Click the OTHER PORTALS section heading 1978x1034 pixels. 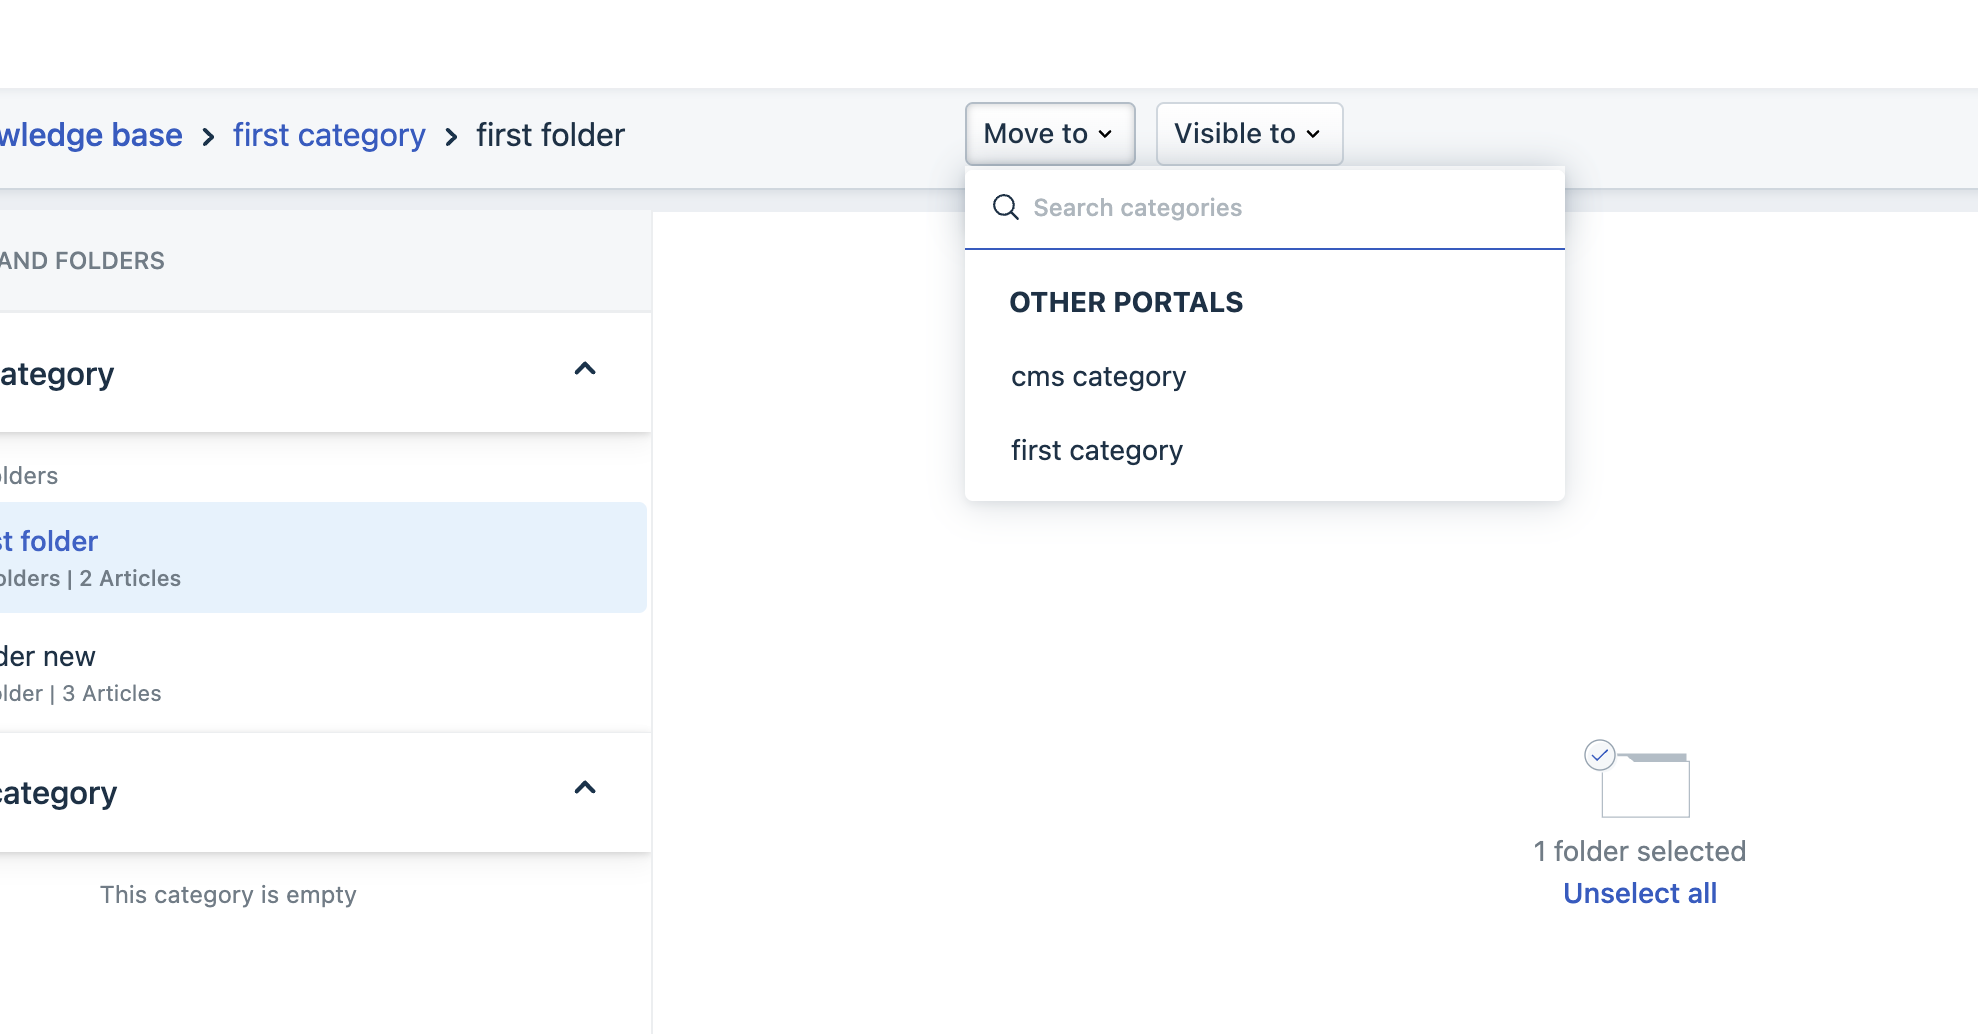(x=1126, y=302)
